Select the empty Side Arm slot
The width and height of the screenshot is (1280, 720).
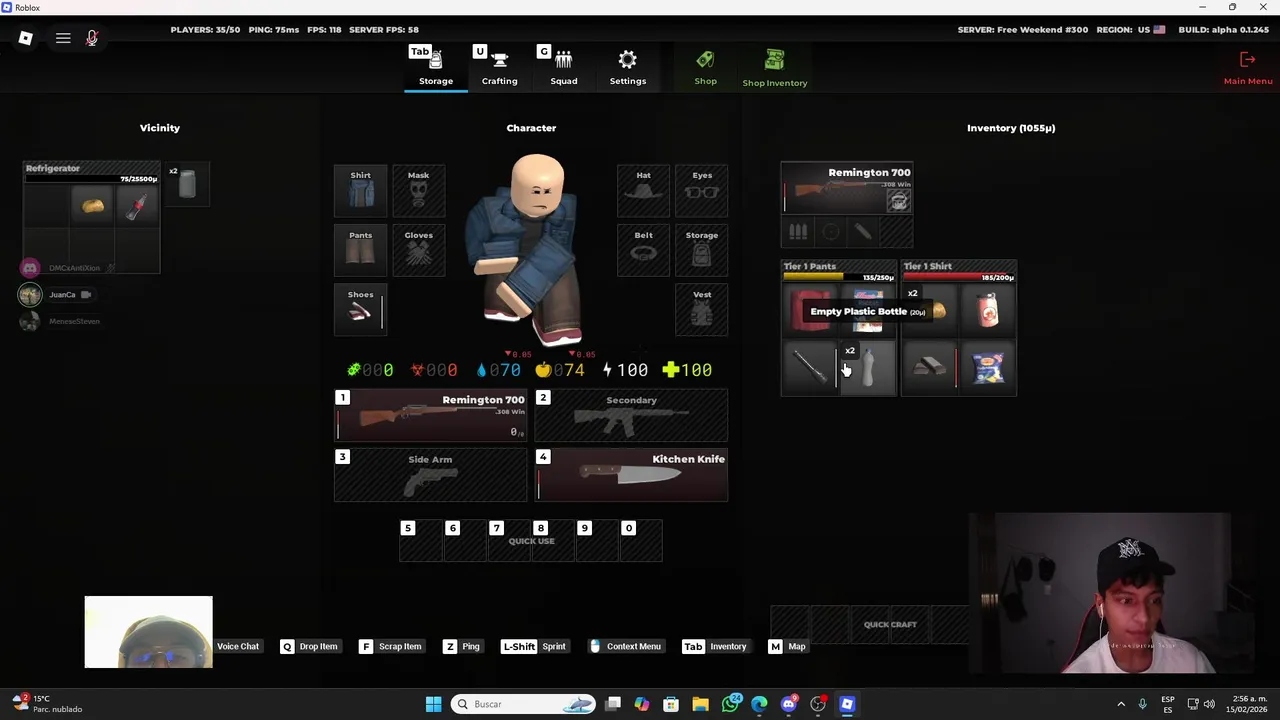(x=431, y=475)
